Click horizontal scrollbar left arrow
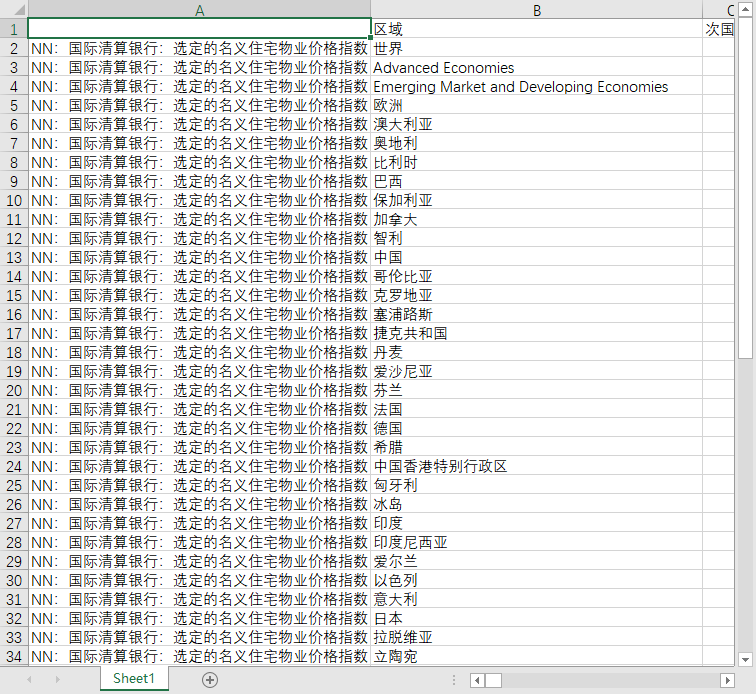The height and width of the screenshot is (694, 756). pyautogui.click(x=477, y=680)
